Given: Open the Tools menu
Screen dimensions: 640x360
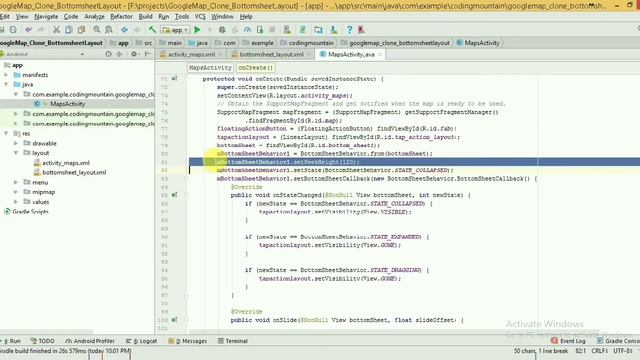Looking at the screenshot, I should [x=182, y=17].
